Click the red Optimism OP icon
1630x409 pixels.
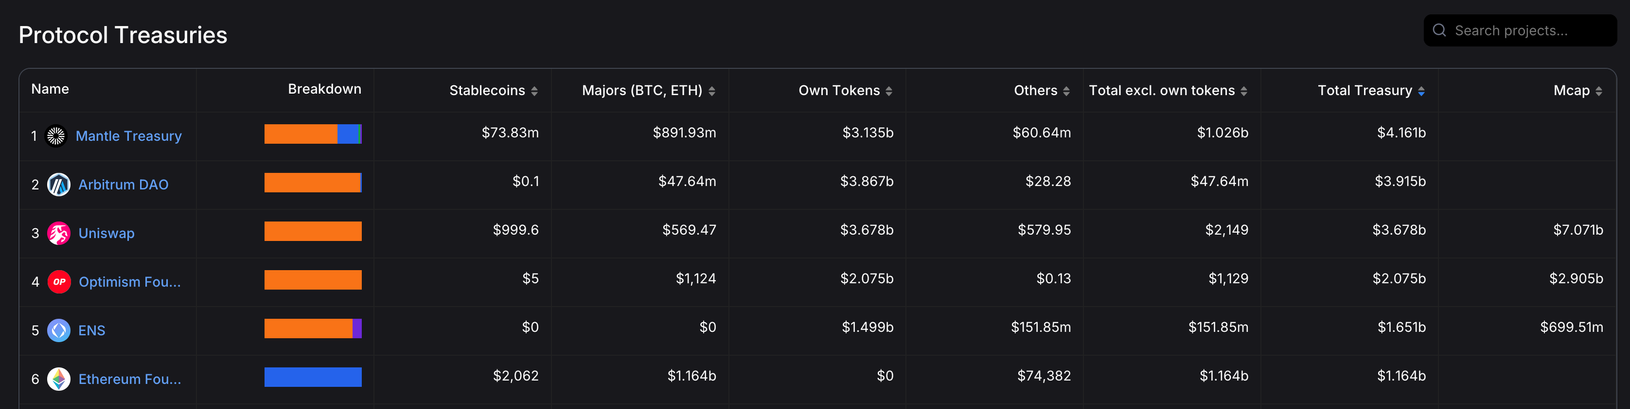[x=59, y=282]
